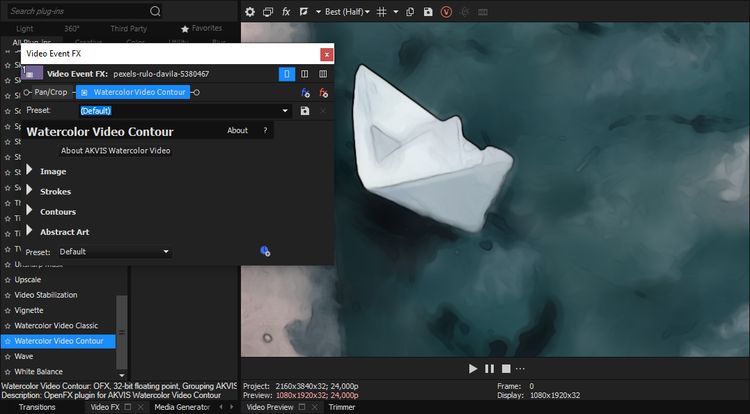Switch to the Trimmer tab
The width and height of the screenshot is (750, 414).
tap(342, 407)
